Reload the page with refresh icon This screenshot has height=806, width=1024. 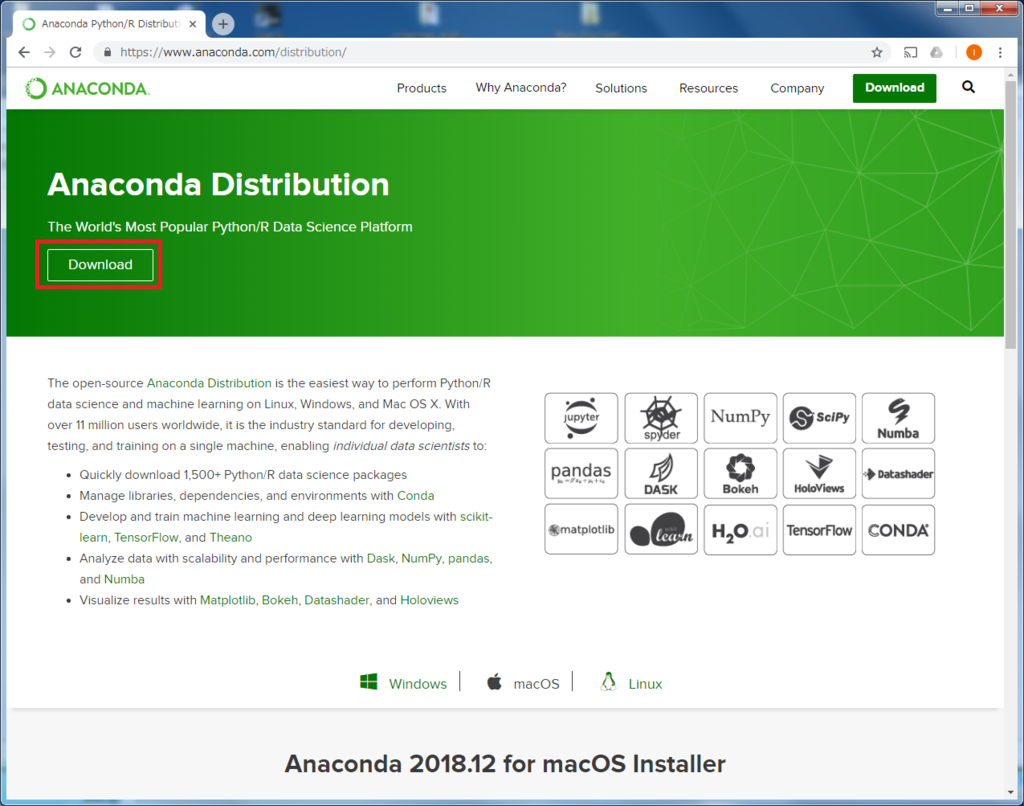[76, 52]
